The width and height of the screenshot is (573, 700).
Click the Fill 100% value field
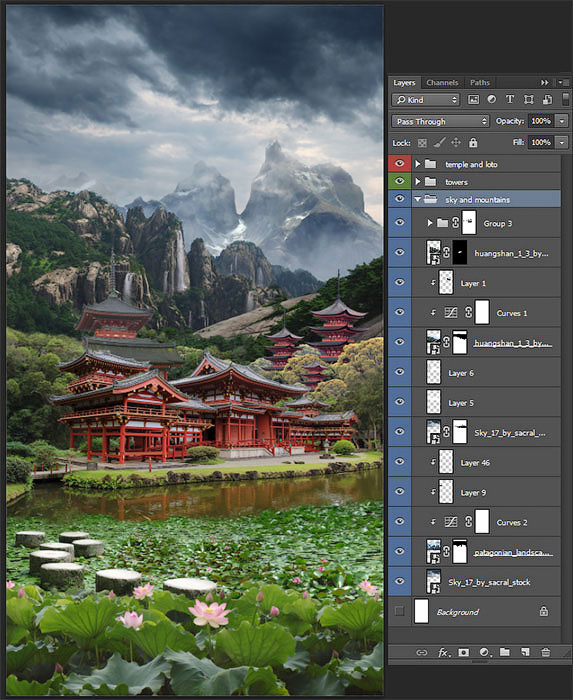(541, 142)
